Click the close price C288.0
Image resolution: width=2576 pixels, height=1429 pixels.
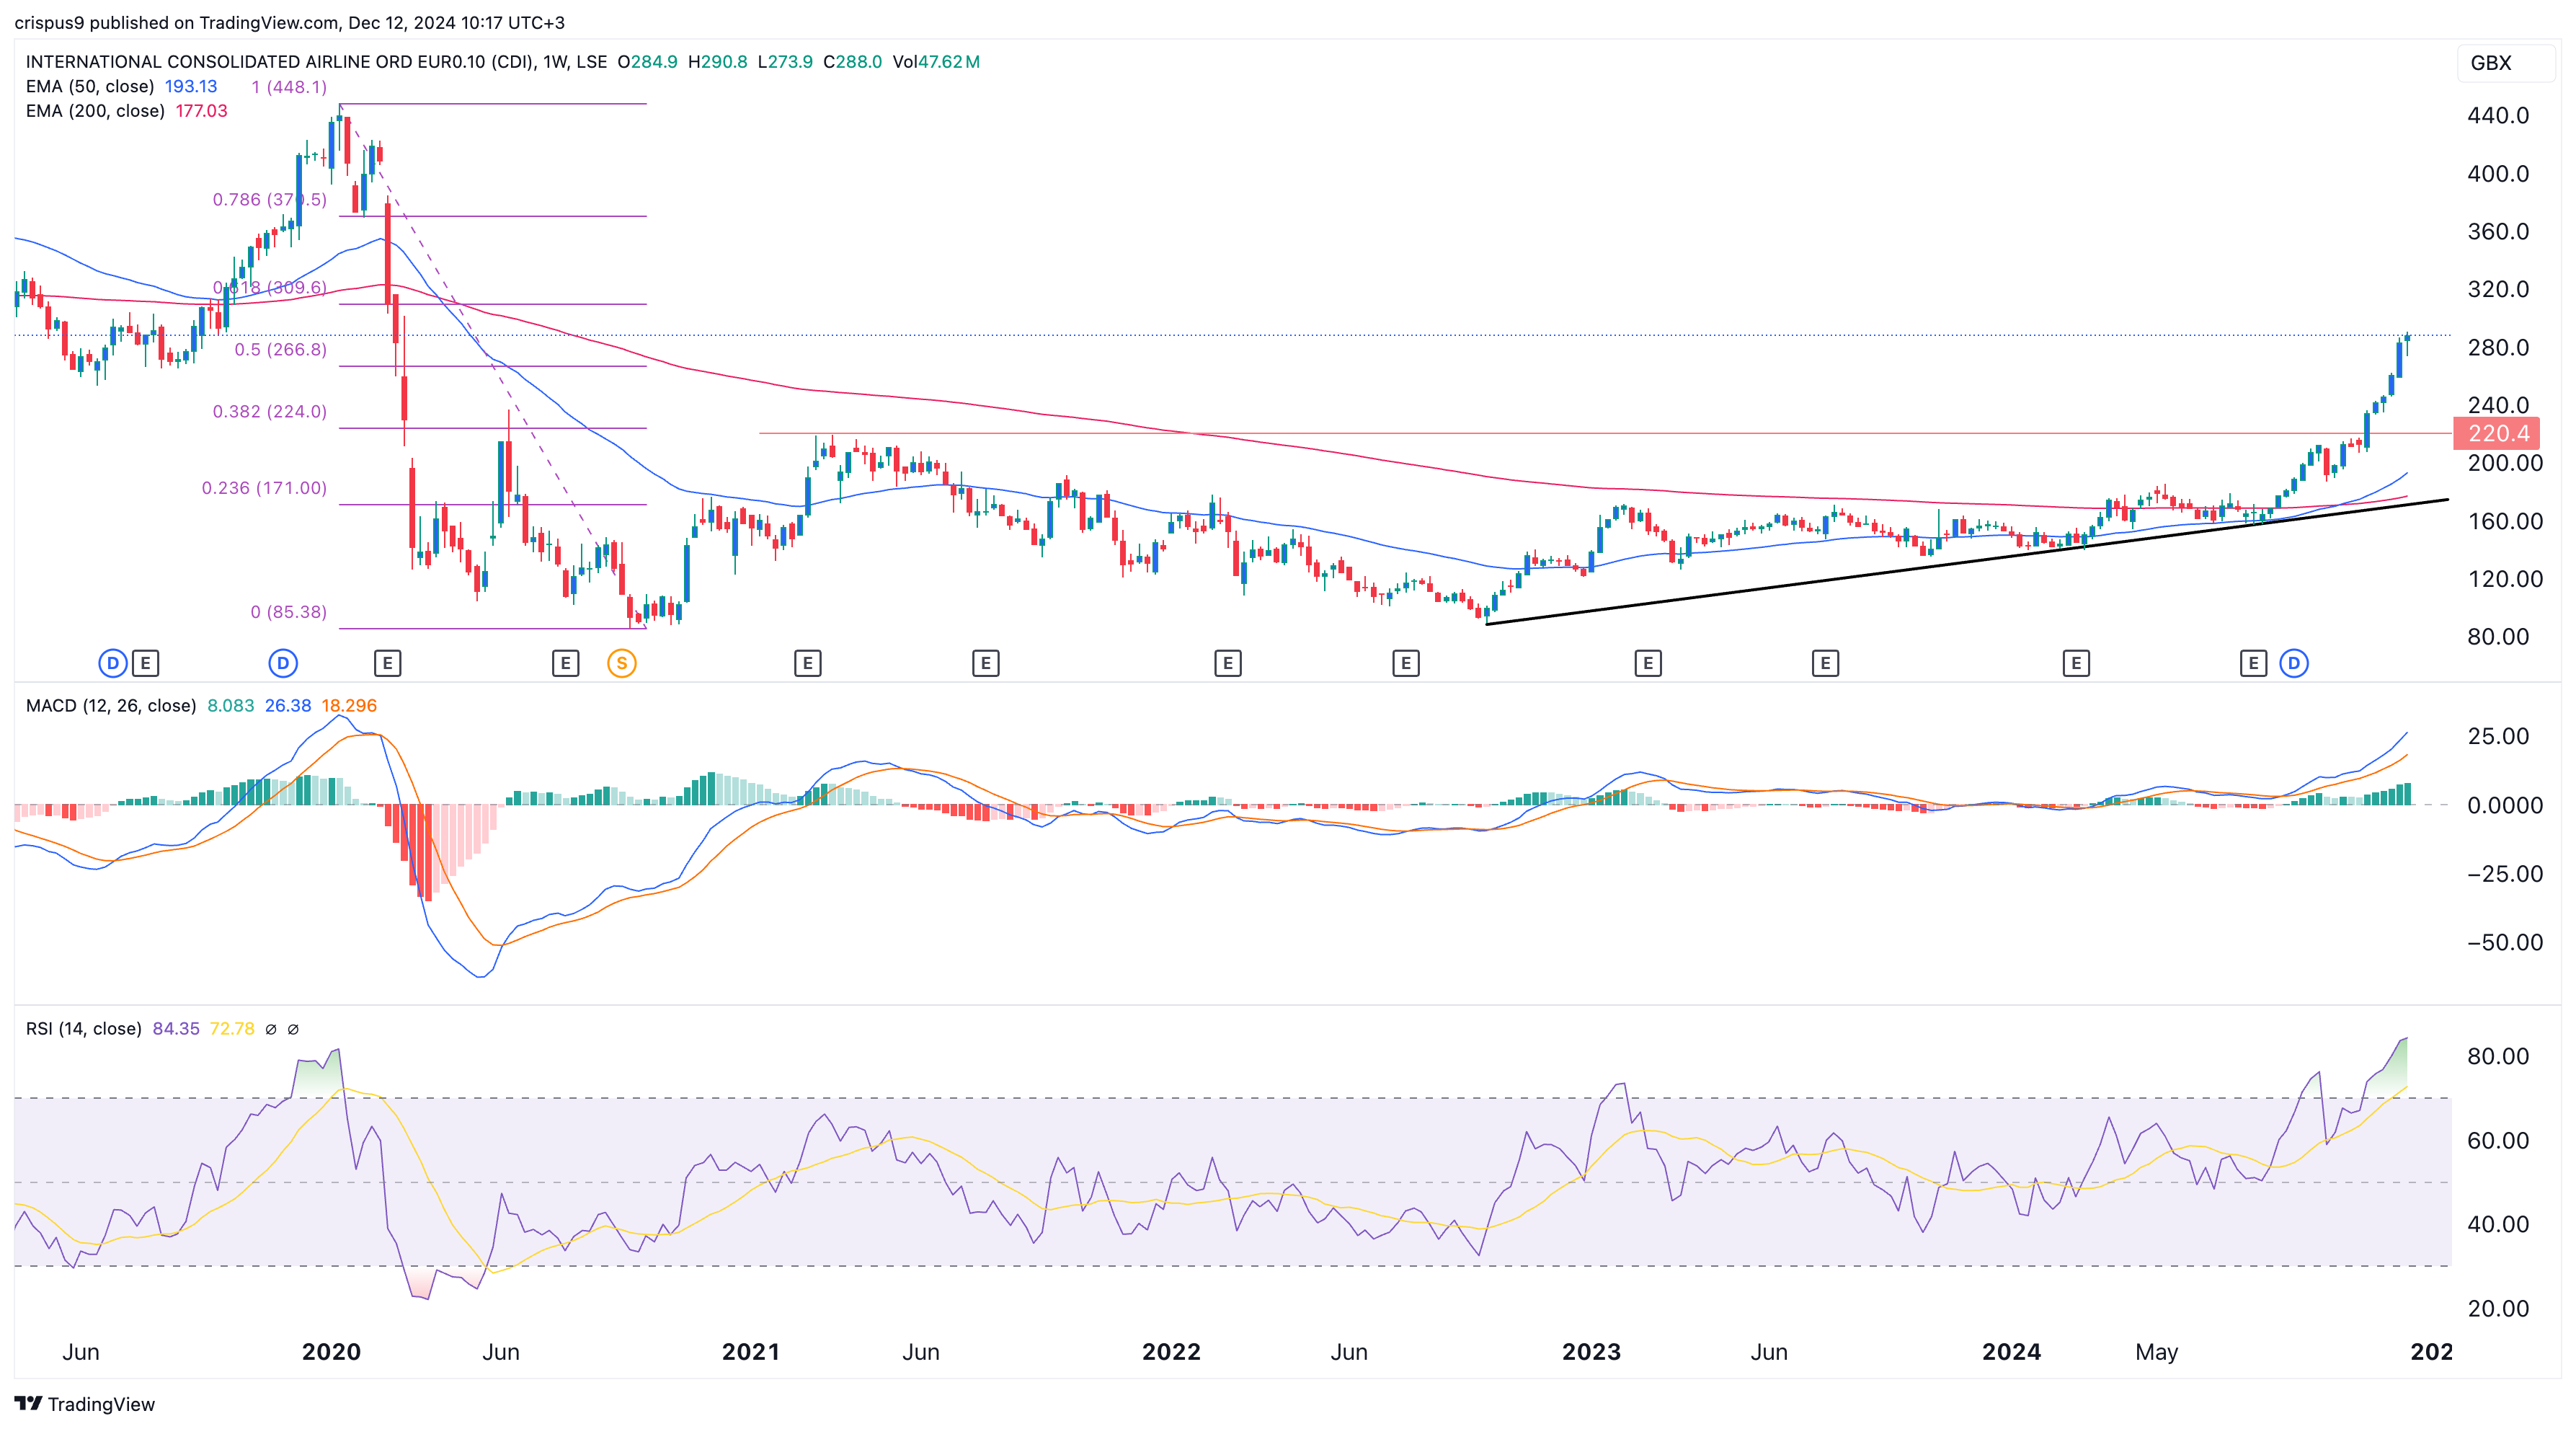click(x=852, y=62)
